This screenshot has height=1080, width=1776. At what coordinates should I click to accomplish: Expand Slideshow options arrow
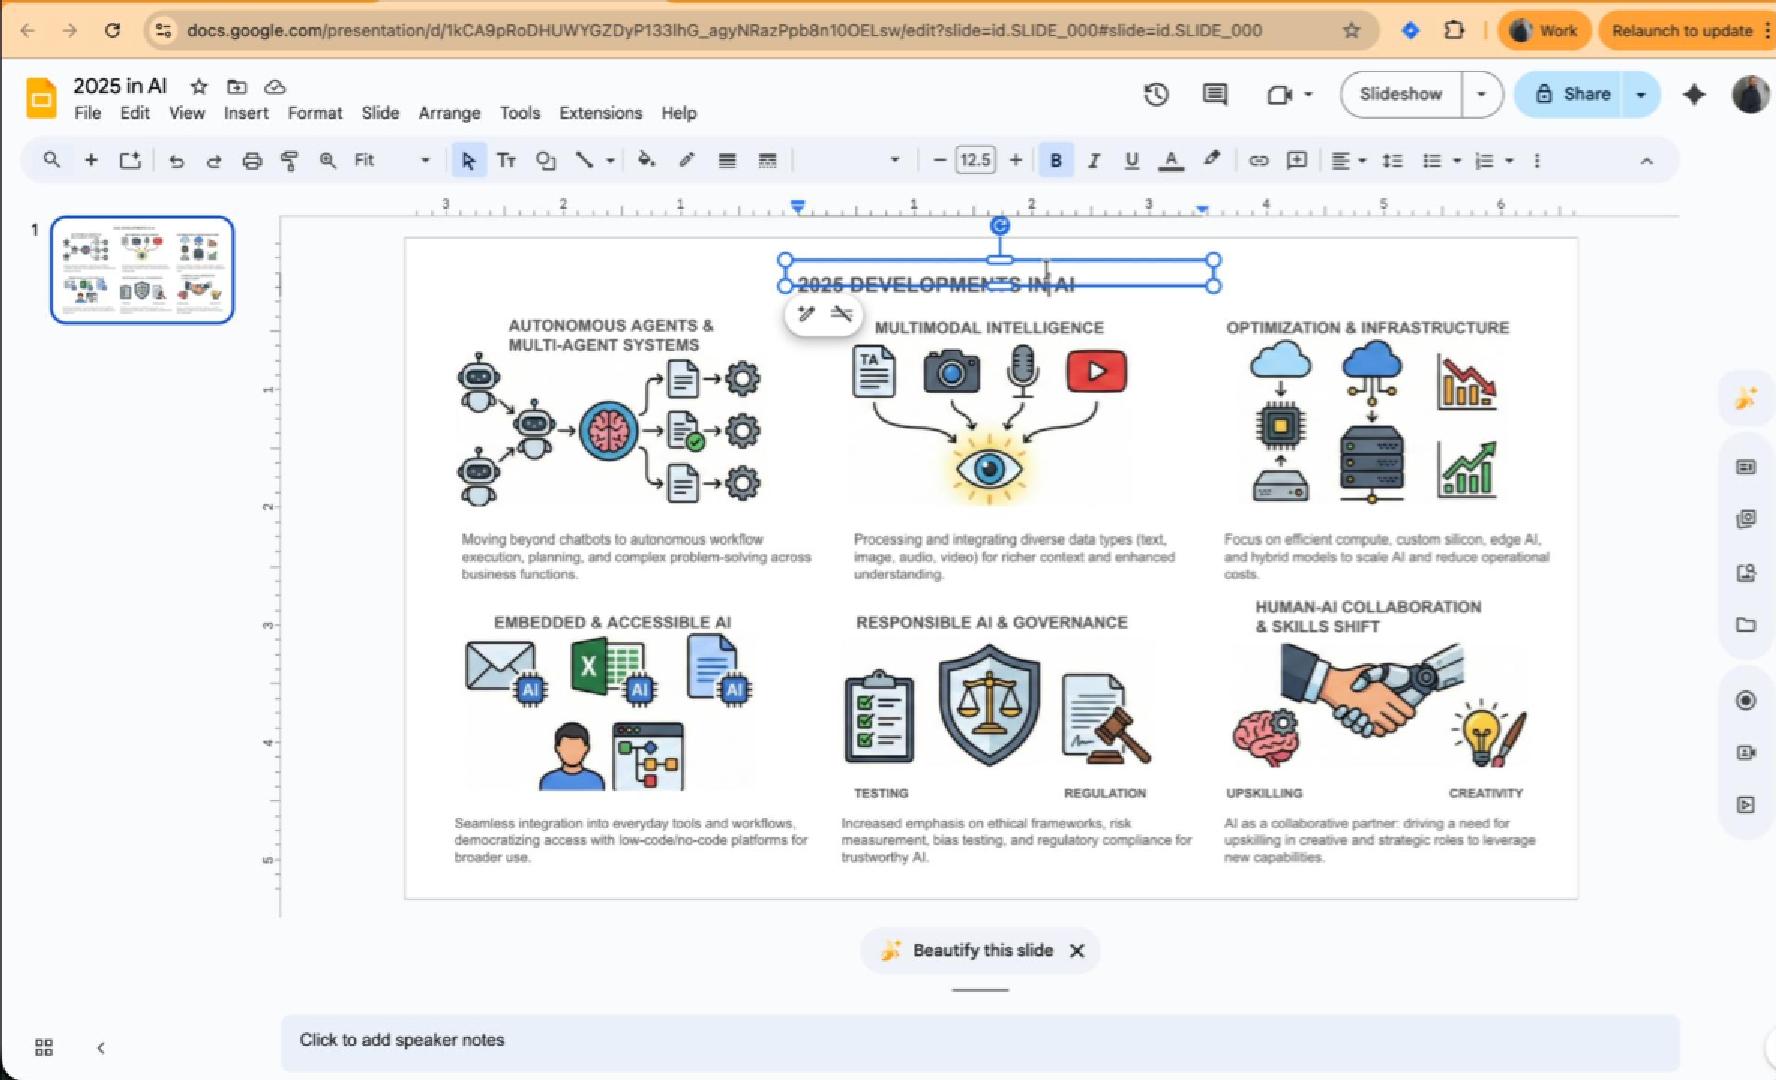1482,94
